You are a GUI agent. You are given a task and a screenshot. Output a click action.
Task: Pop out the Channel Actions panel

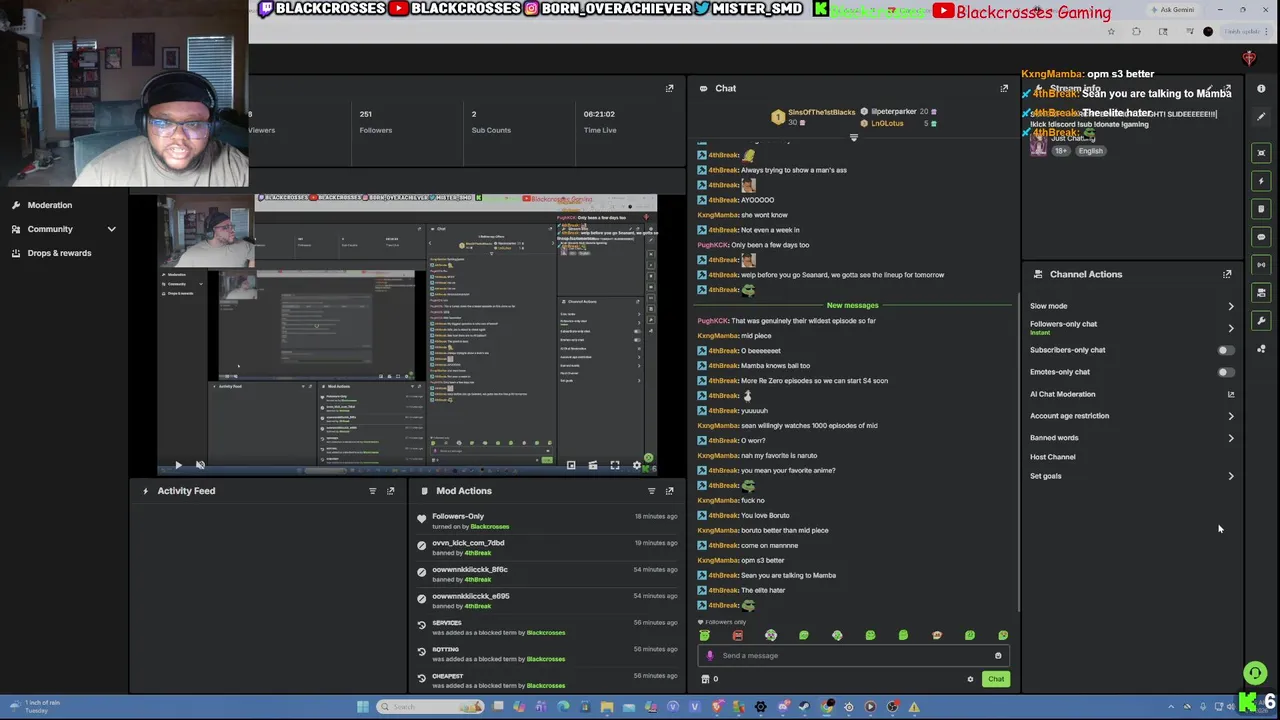coord(1227,274)
